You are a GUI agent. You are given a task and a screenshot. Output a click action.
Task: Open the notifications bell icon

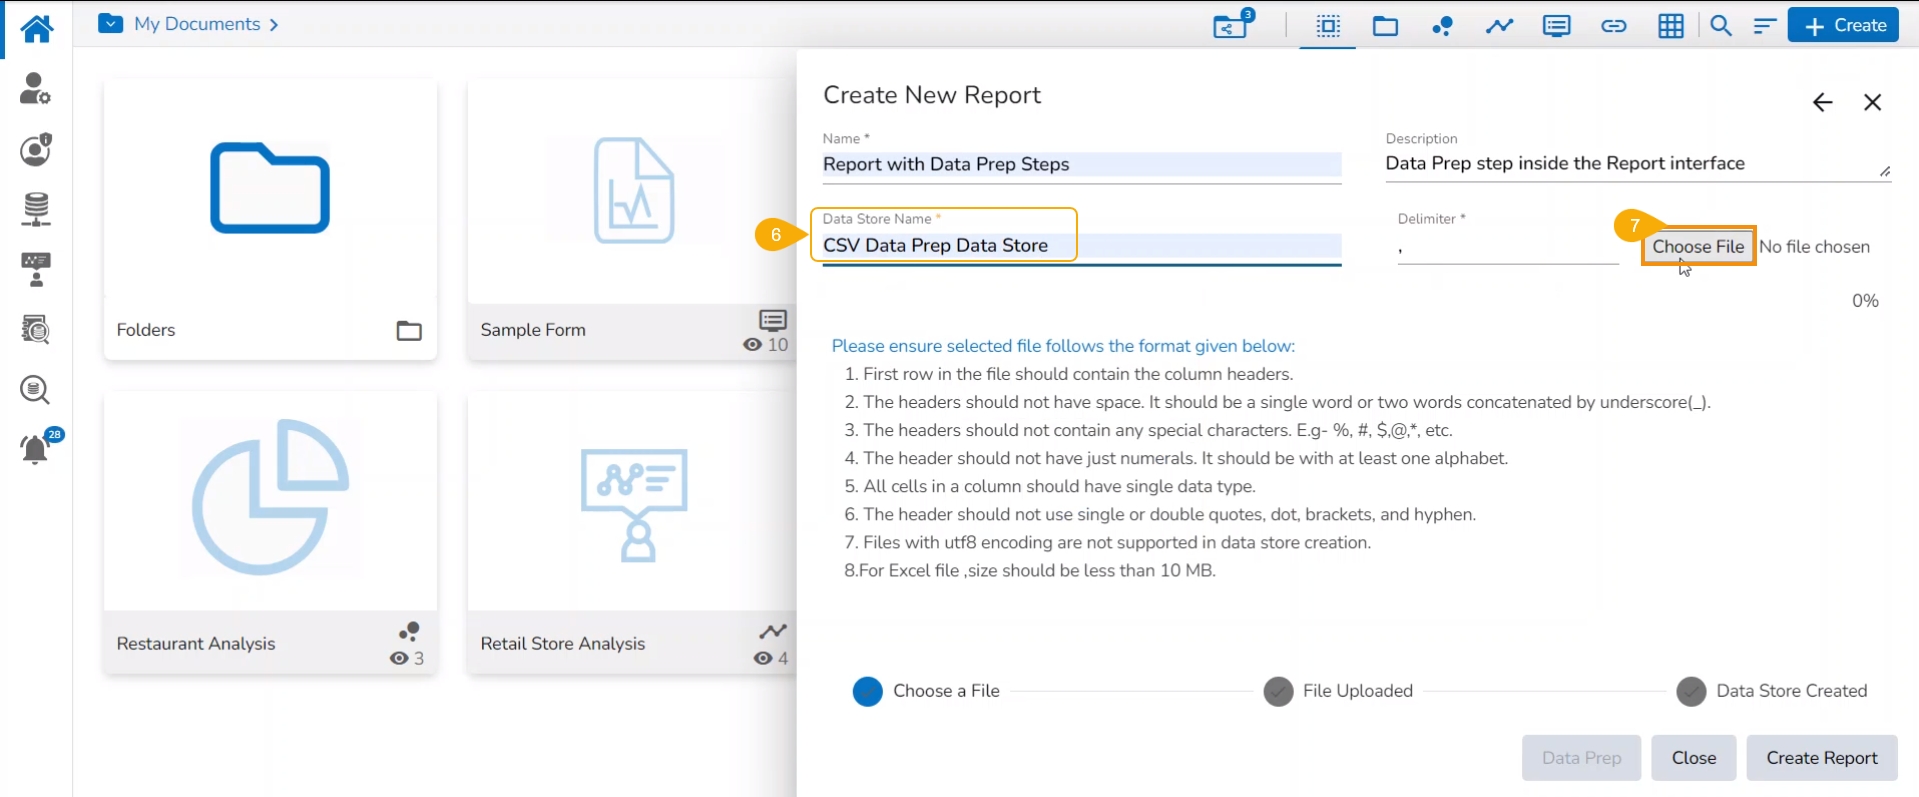pyautogui.click(x=36, y=449)
